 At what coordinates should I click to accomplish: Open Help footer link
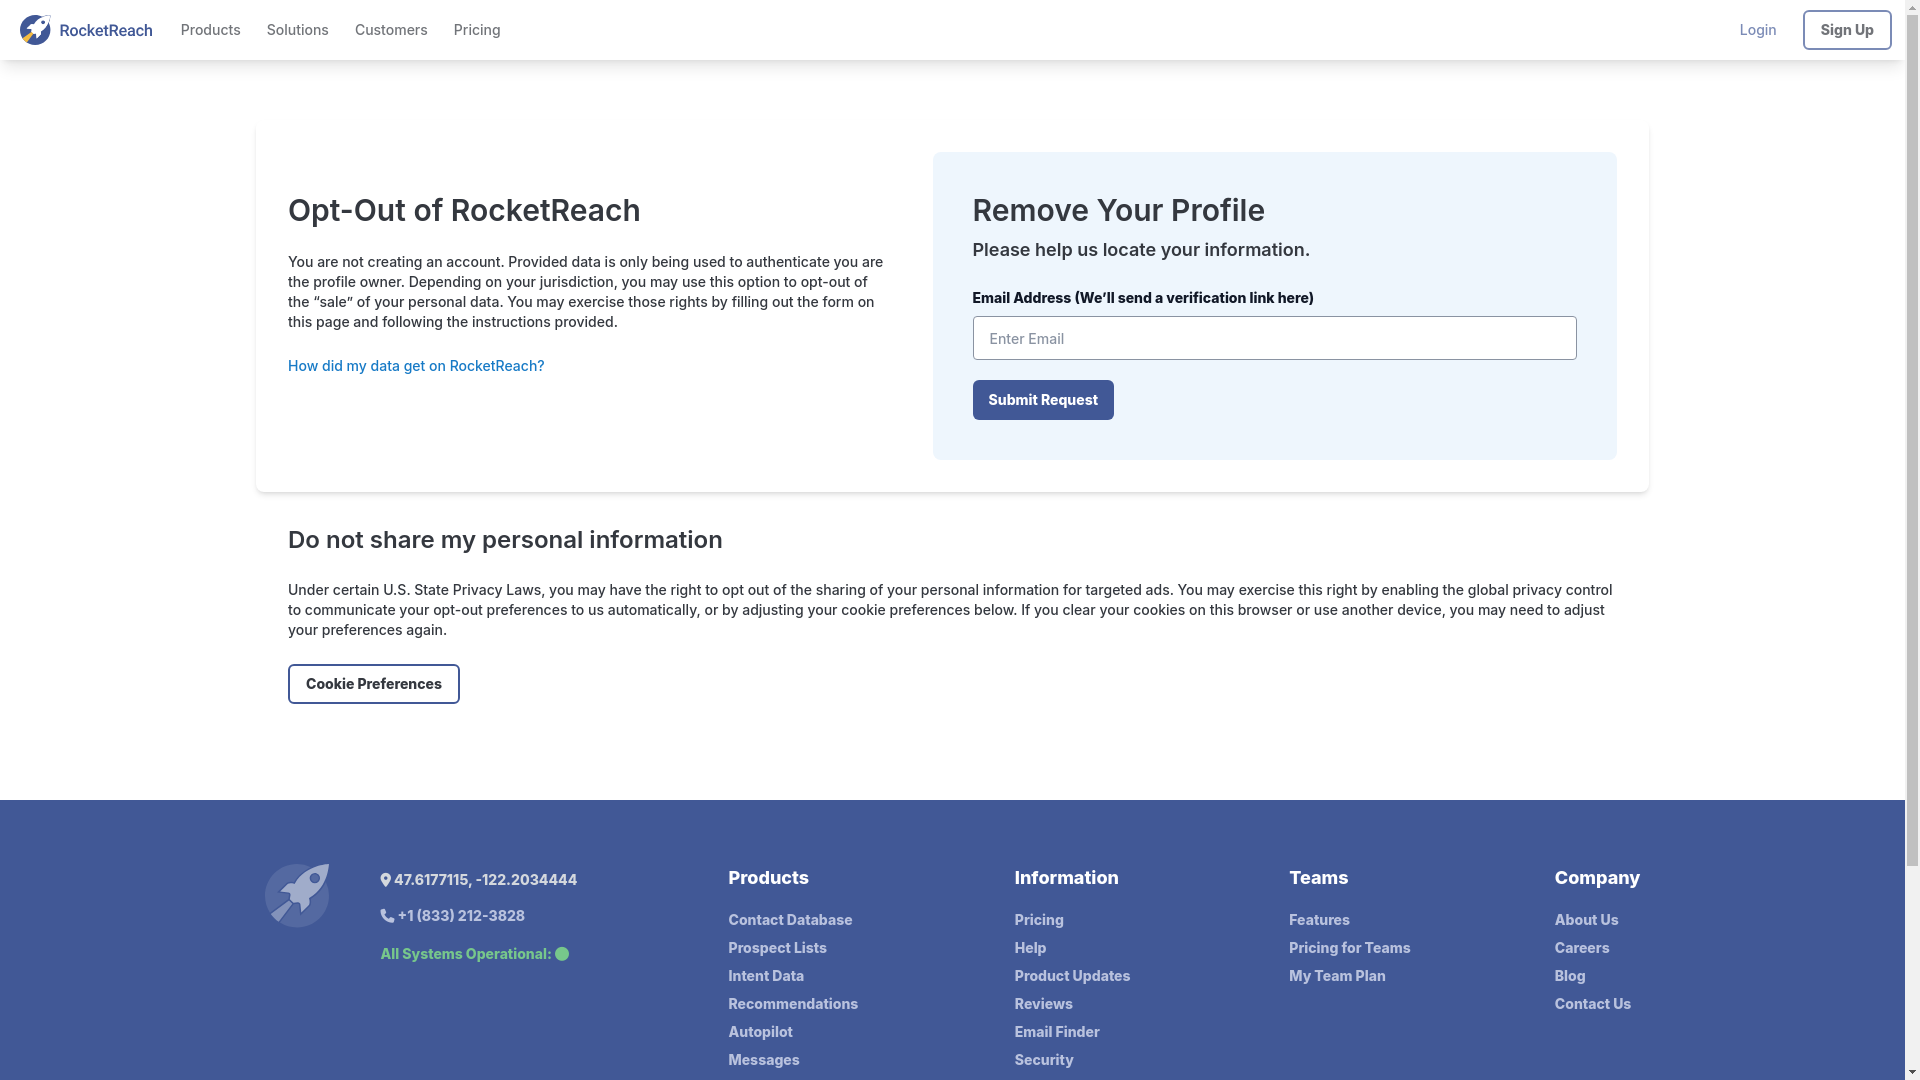click(1030, 948)
